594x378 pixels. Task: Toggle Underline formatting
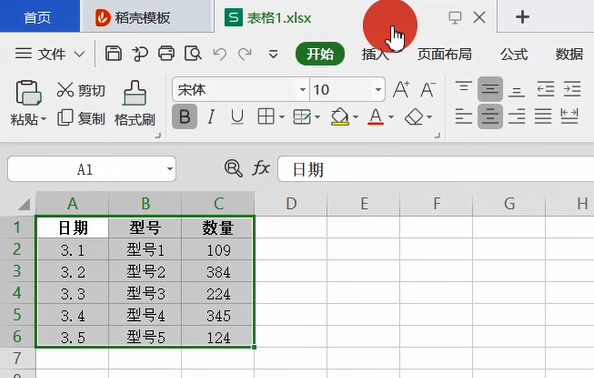click(x=237, y=117)
